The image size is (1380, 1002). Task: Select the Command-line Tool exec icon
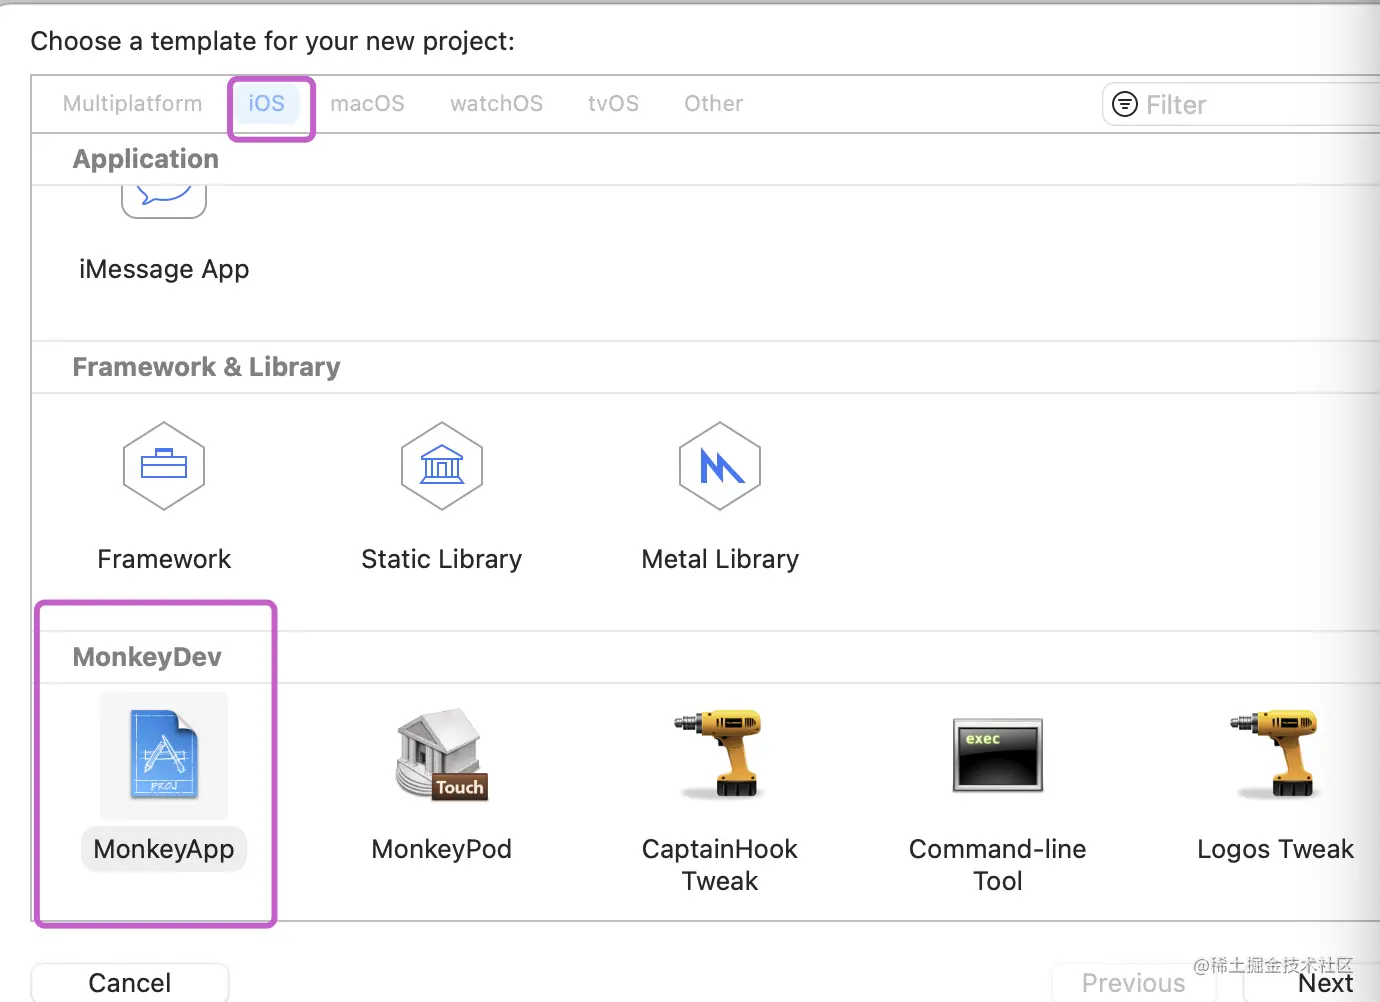998,755
